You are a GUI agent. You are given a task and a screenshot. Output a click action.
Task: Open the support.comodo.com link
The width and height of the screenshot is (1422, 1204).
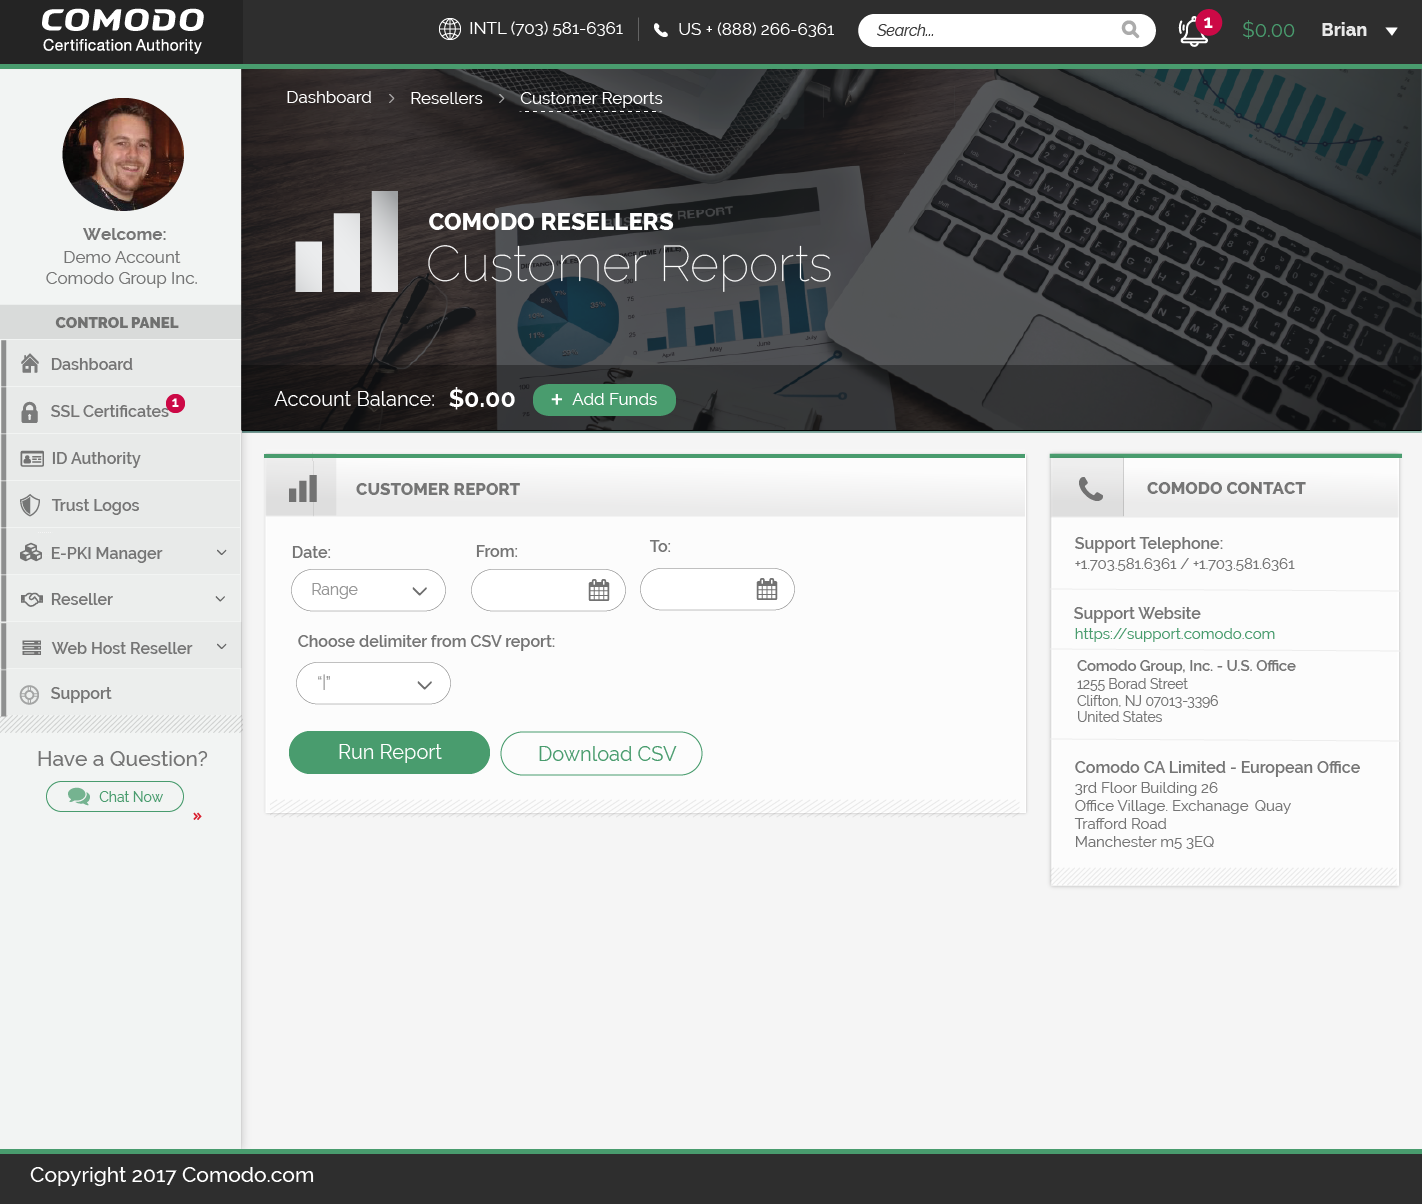[1174, 634]
